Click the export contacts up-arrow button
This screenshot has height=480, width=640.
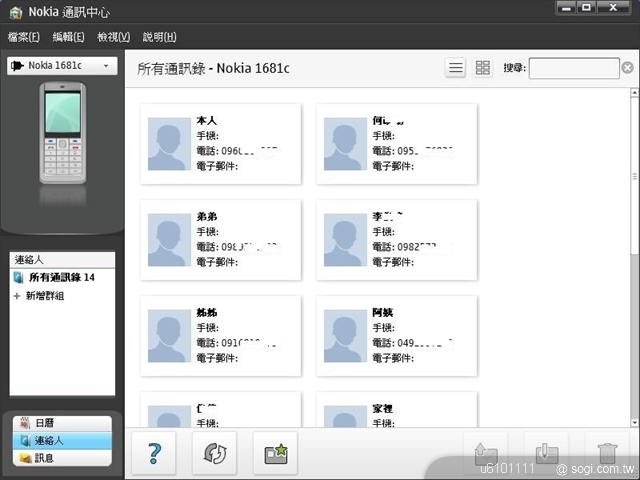486,453
